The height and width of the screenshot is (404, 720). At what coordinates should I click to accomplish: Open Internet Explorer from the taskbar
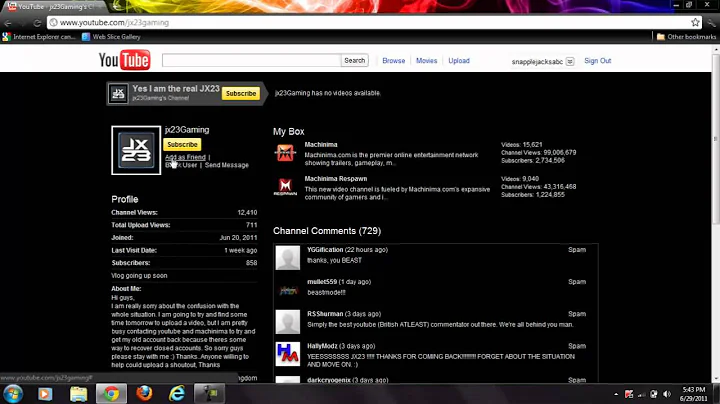(x=177, y=394)
